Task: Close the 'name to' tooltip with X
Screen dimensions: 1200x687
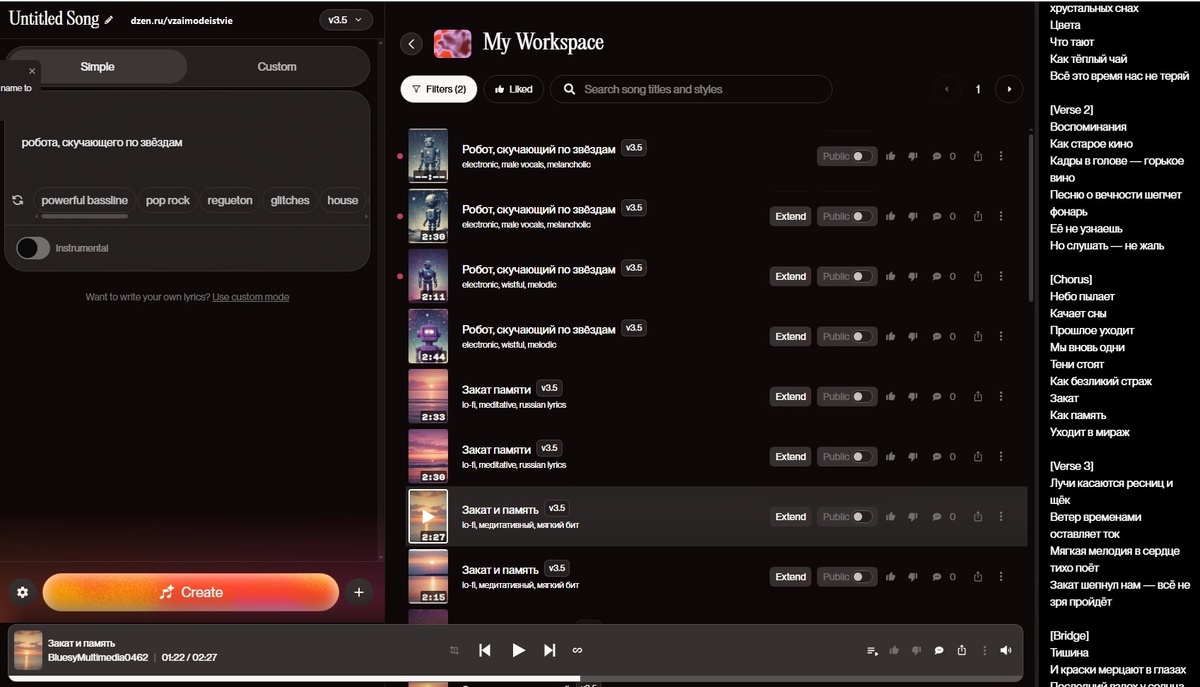Action: 32,71
